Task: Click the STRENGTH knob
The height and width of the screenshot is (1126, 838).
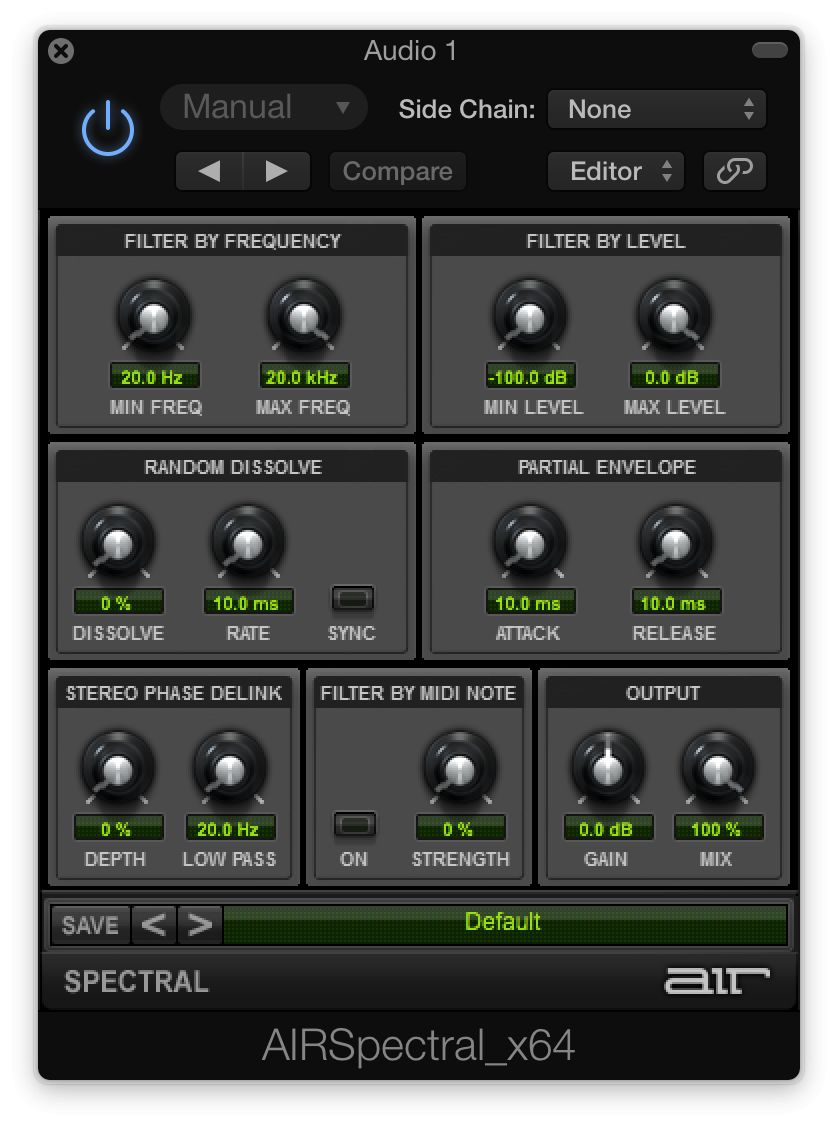Action: (x=460, y=768)
